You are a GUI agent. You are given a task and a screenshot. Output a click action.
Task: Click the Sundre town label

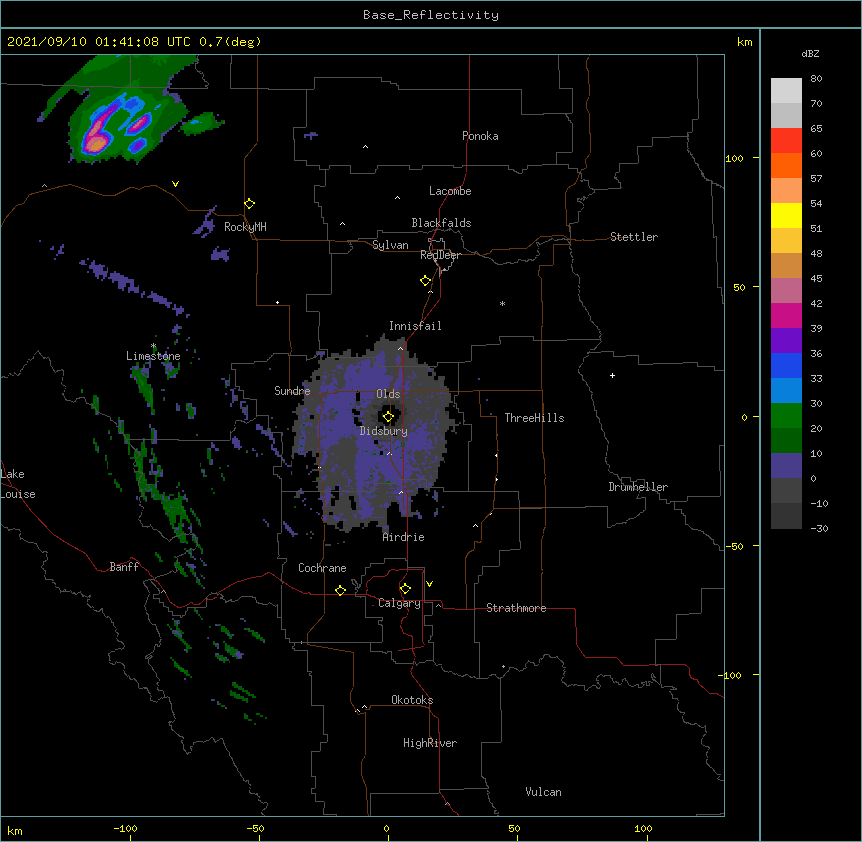click(x=292, y=391)
